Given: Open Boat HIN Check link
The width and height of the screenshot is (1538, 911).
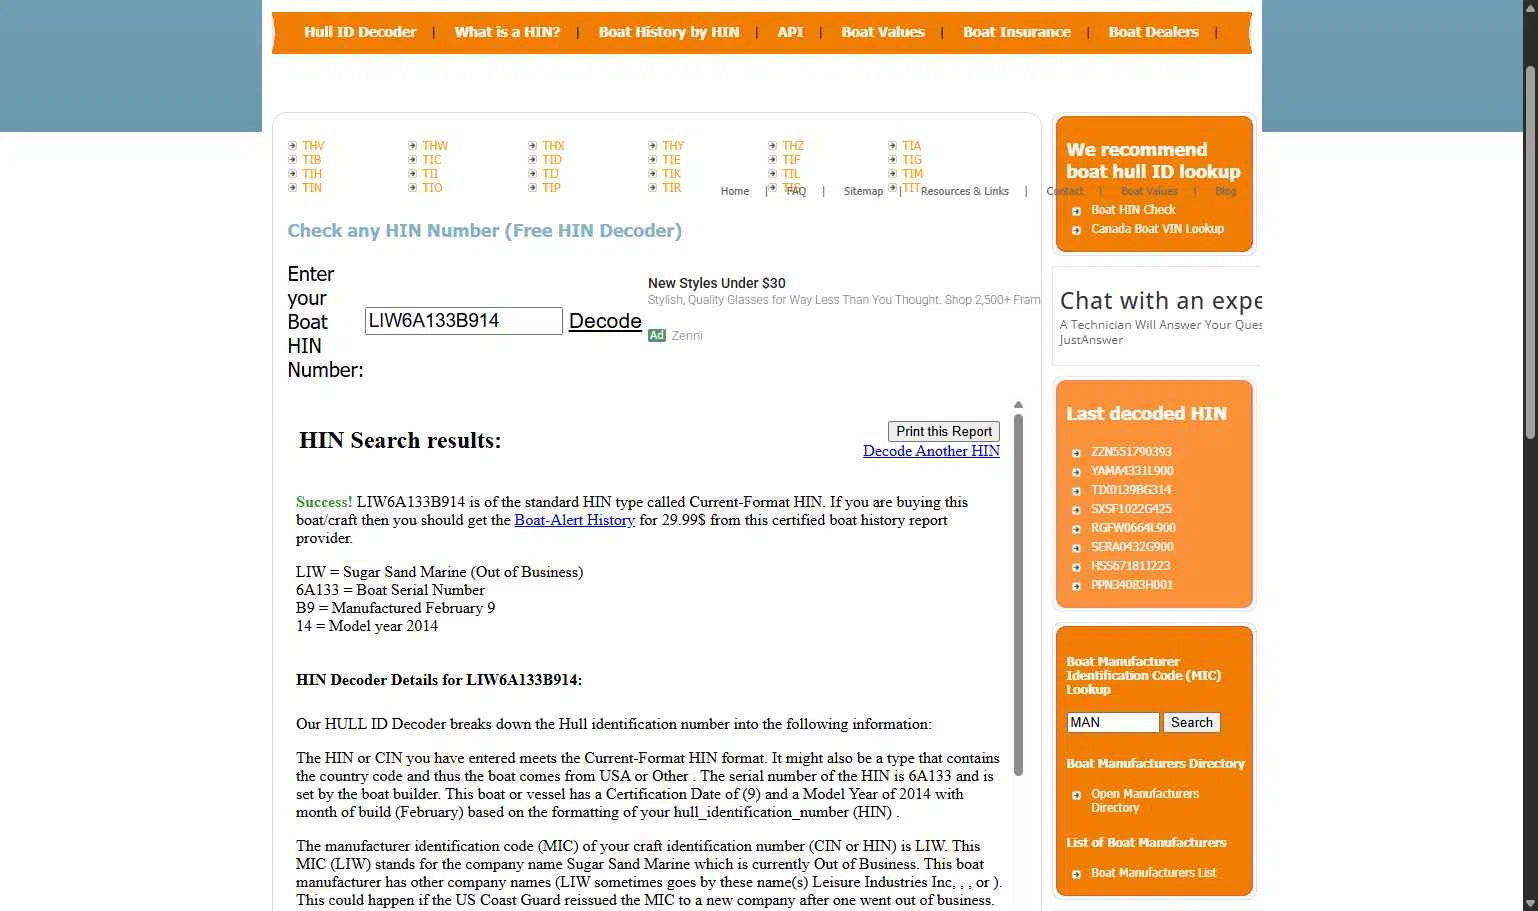Looking at the screenshot, I should click(x=1133, y=210).
